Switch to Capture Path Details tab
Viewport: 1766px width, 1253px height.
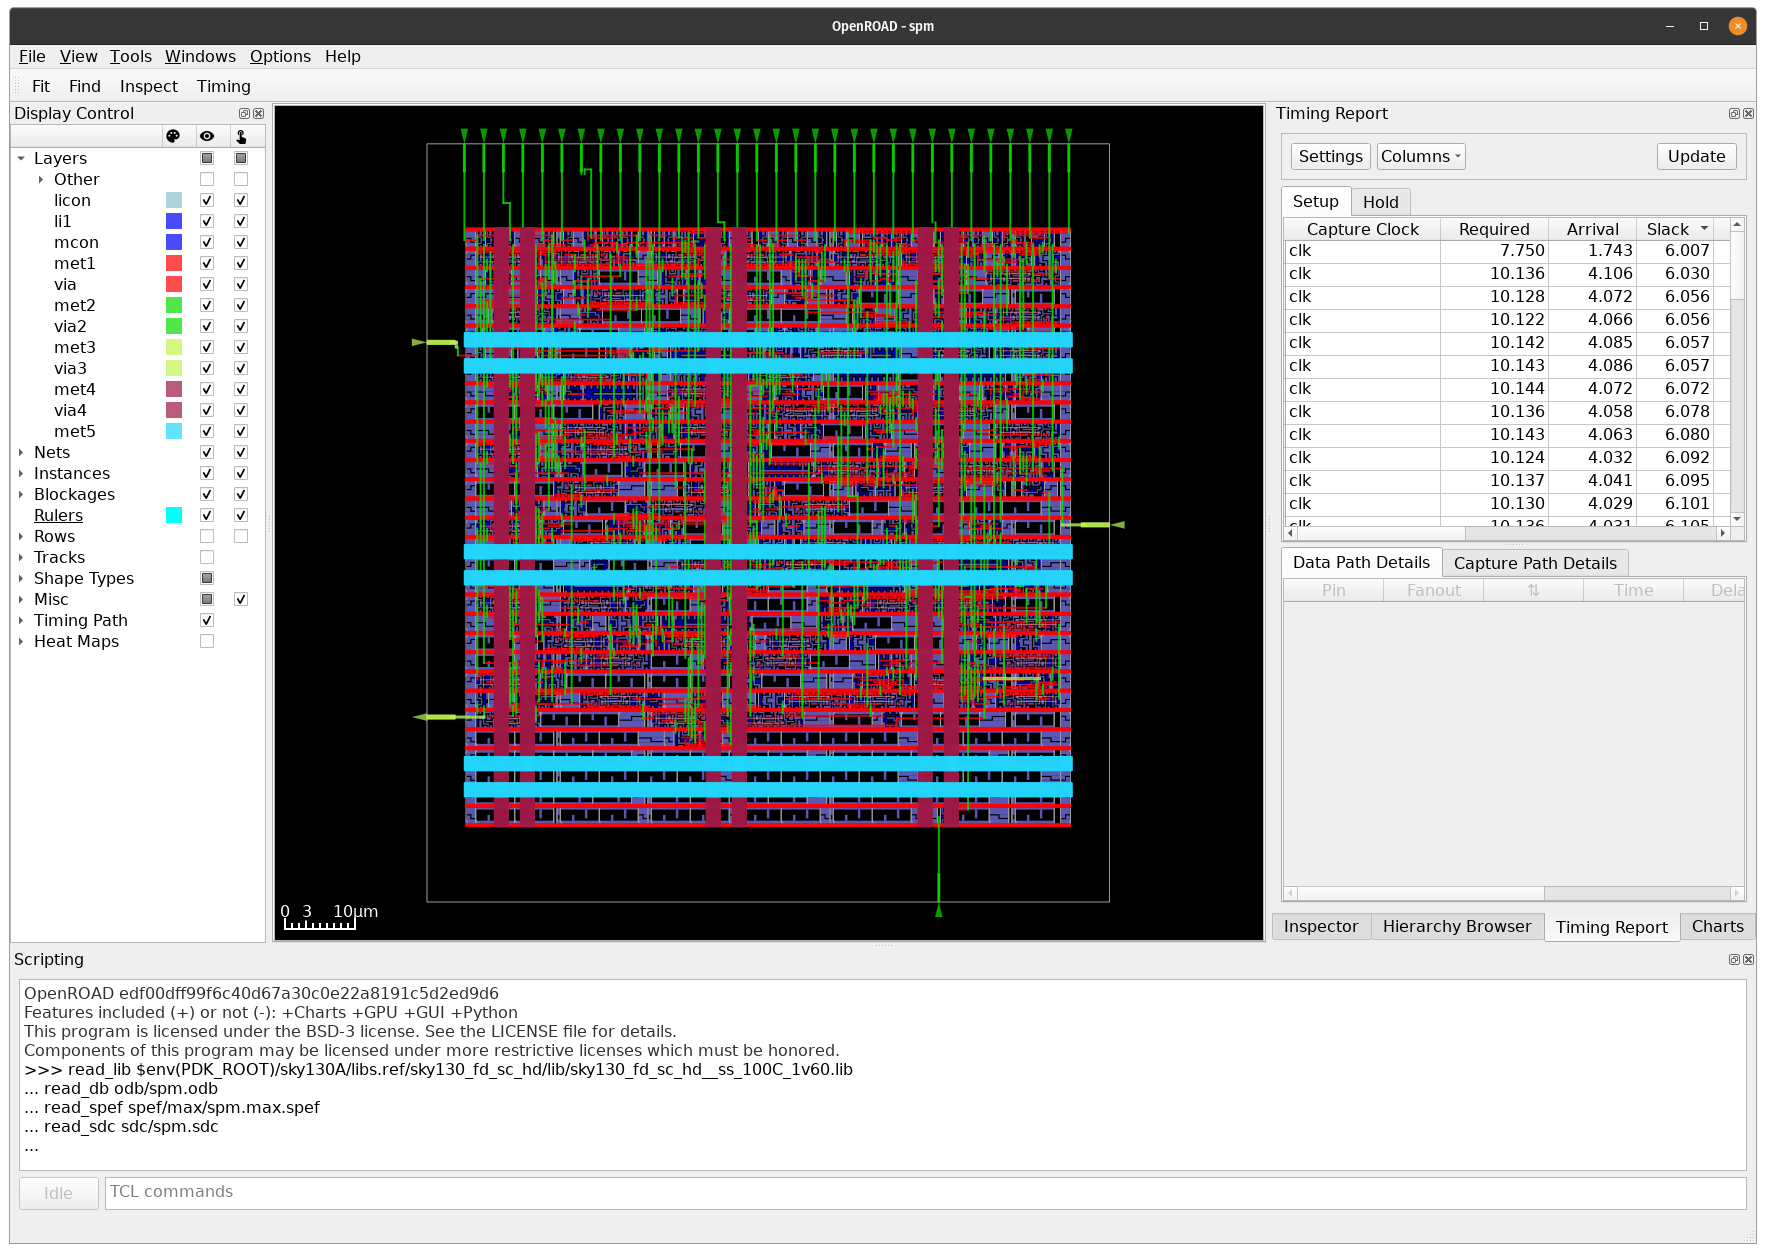tap(1535, 563)
